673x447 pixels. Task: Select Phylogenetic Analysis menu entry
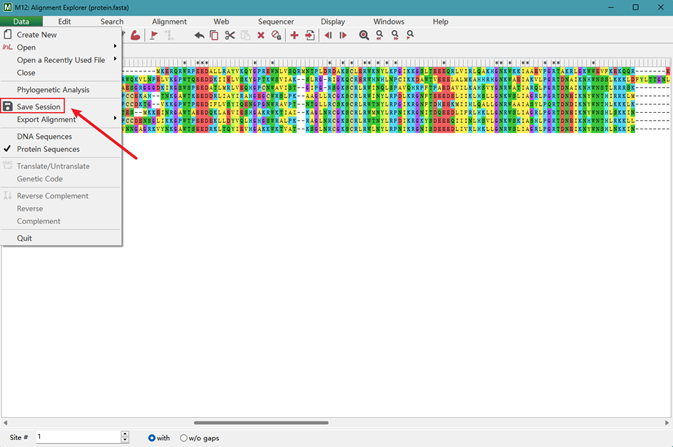point(53,90)
